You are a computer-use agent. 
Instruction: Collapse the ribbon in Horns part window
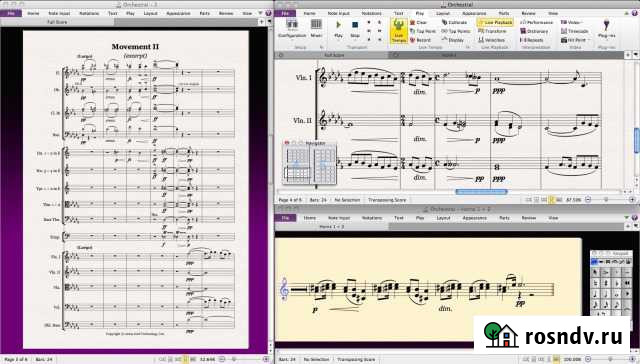point(627,218)
